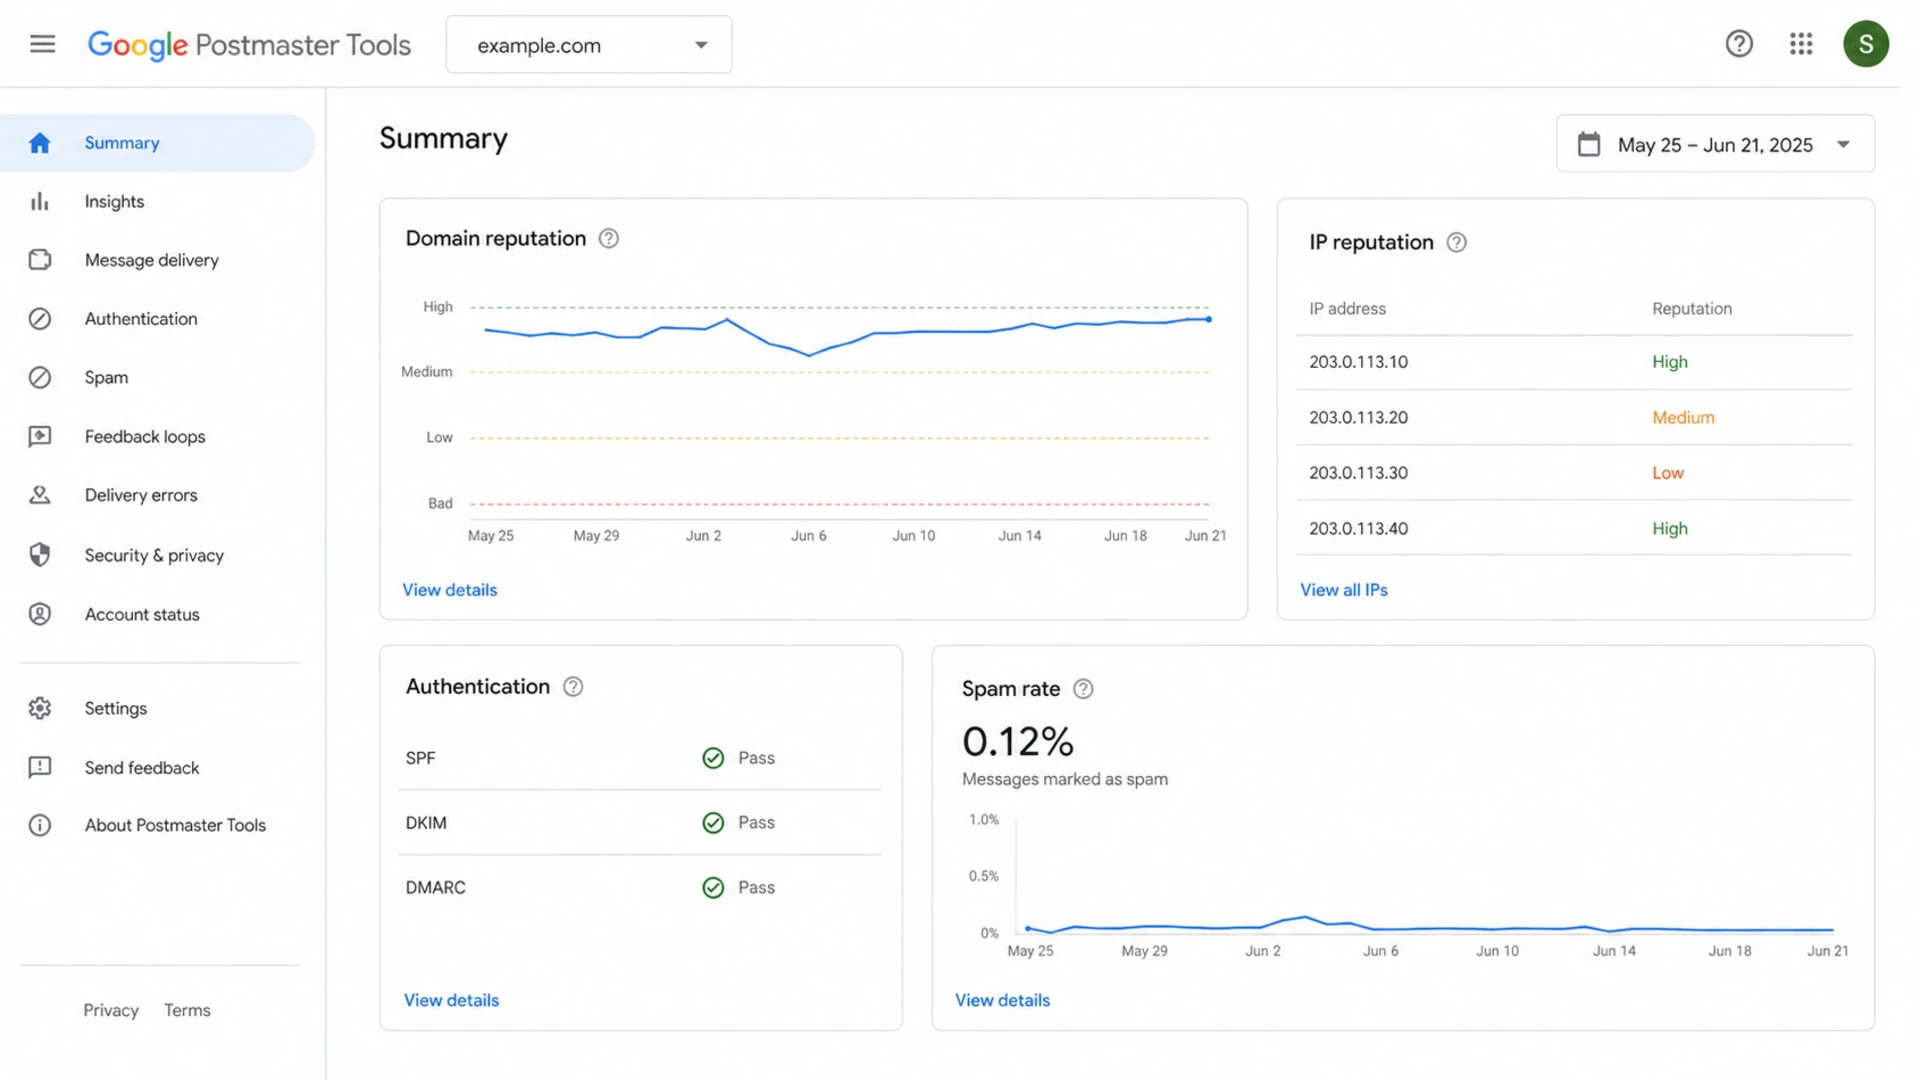Click the calendar icon in date picker

[1589, 145]
